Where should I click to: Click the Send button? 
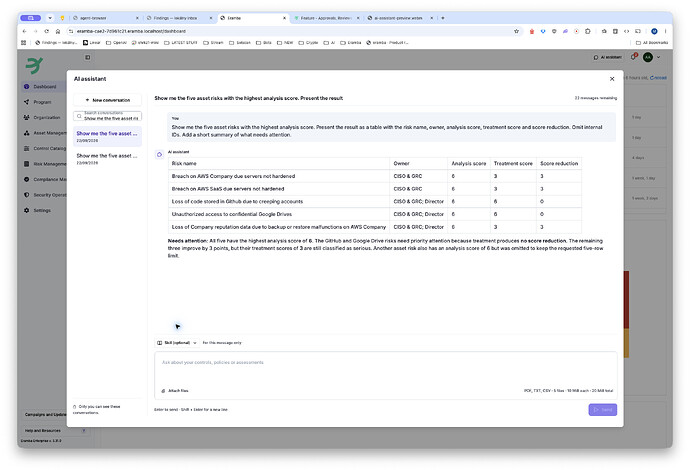point(602,410)
